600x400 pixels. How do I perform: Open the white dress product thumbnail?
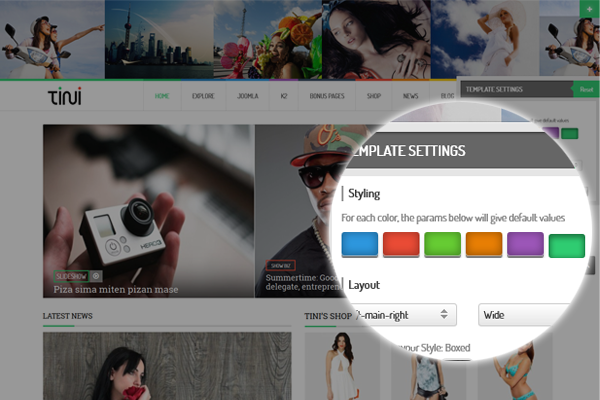330,370
